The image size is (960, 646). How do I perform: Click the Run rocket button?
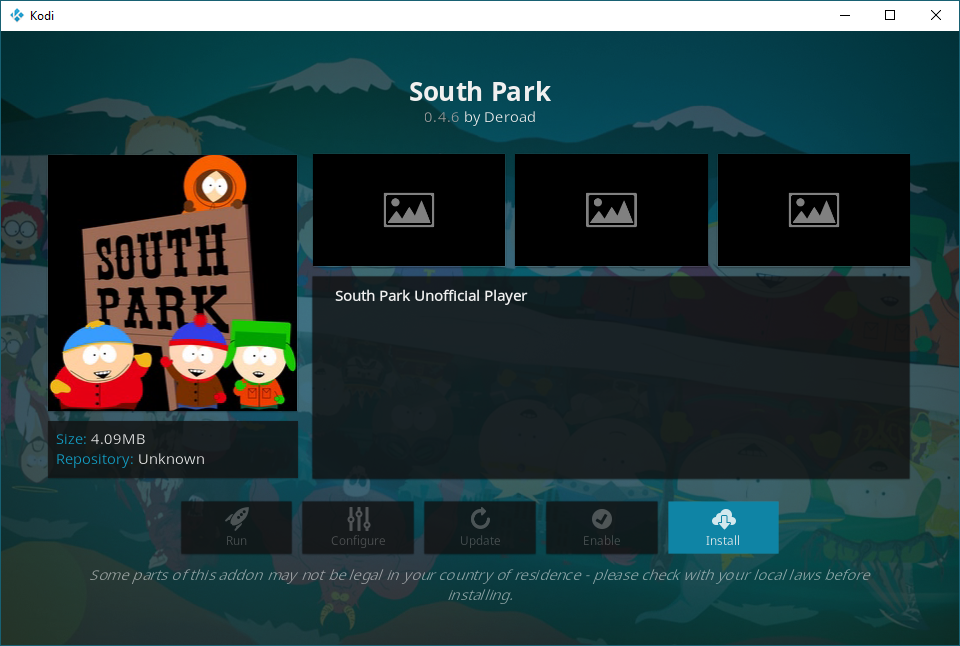236,527
